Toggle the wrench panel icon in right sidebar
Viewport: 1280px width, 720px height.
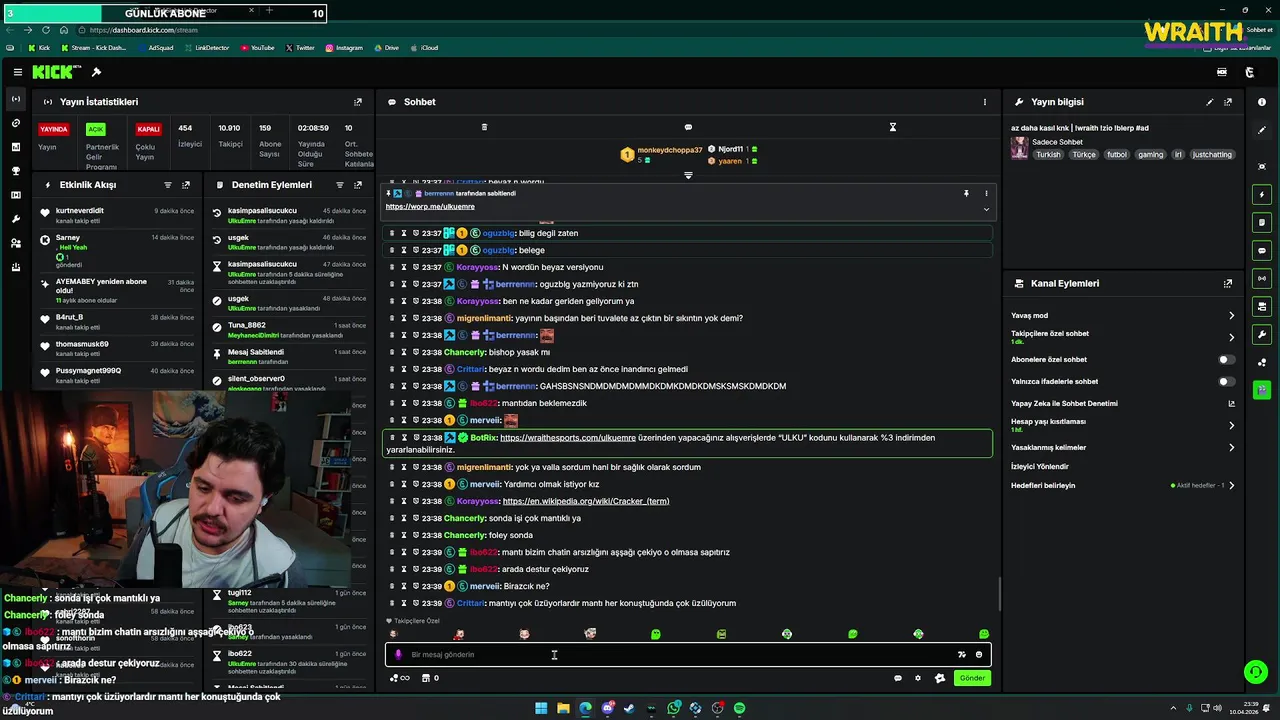click(1262, 334)
